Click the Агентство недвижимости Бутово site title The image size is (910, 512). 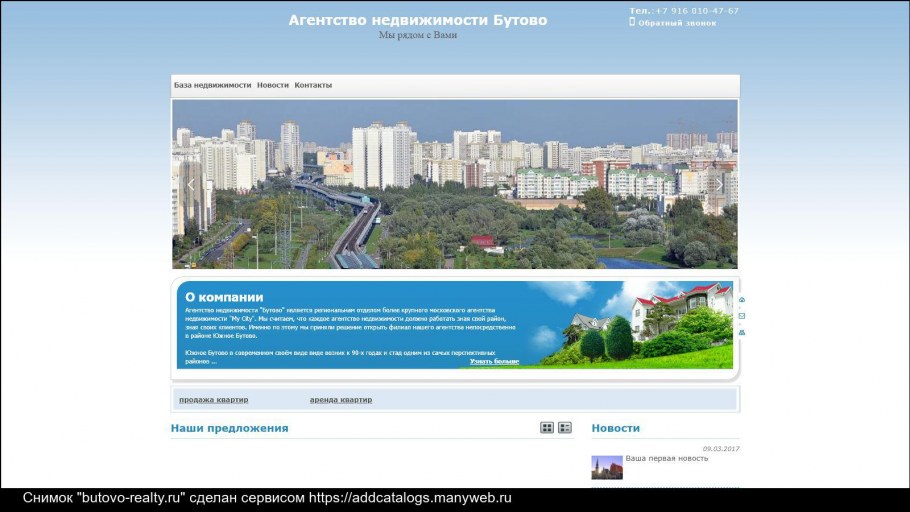pos(418,20)
